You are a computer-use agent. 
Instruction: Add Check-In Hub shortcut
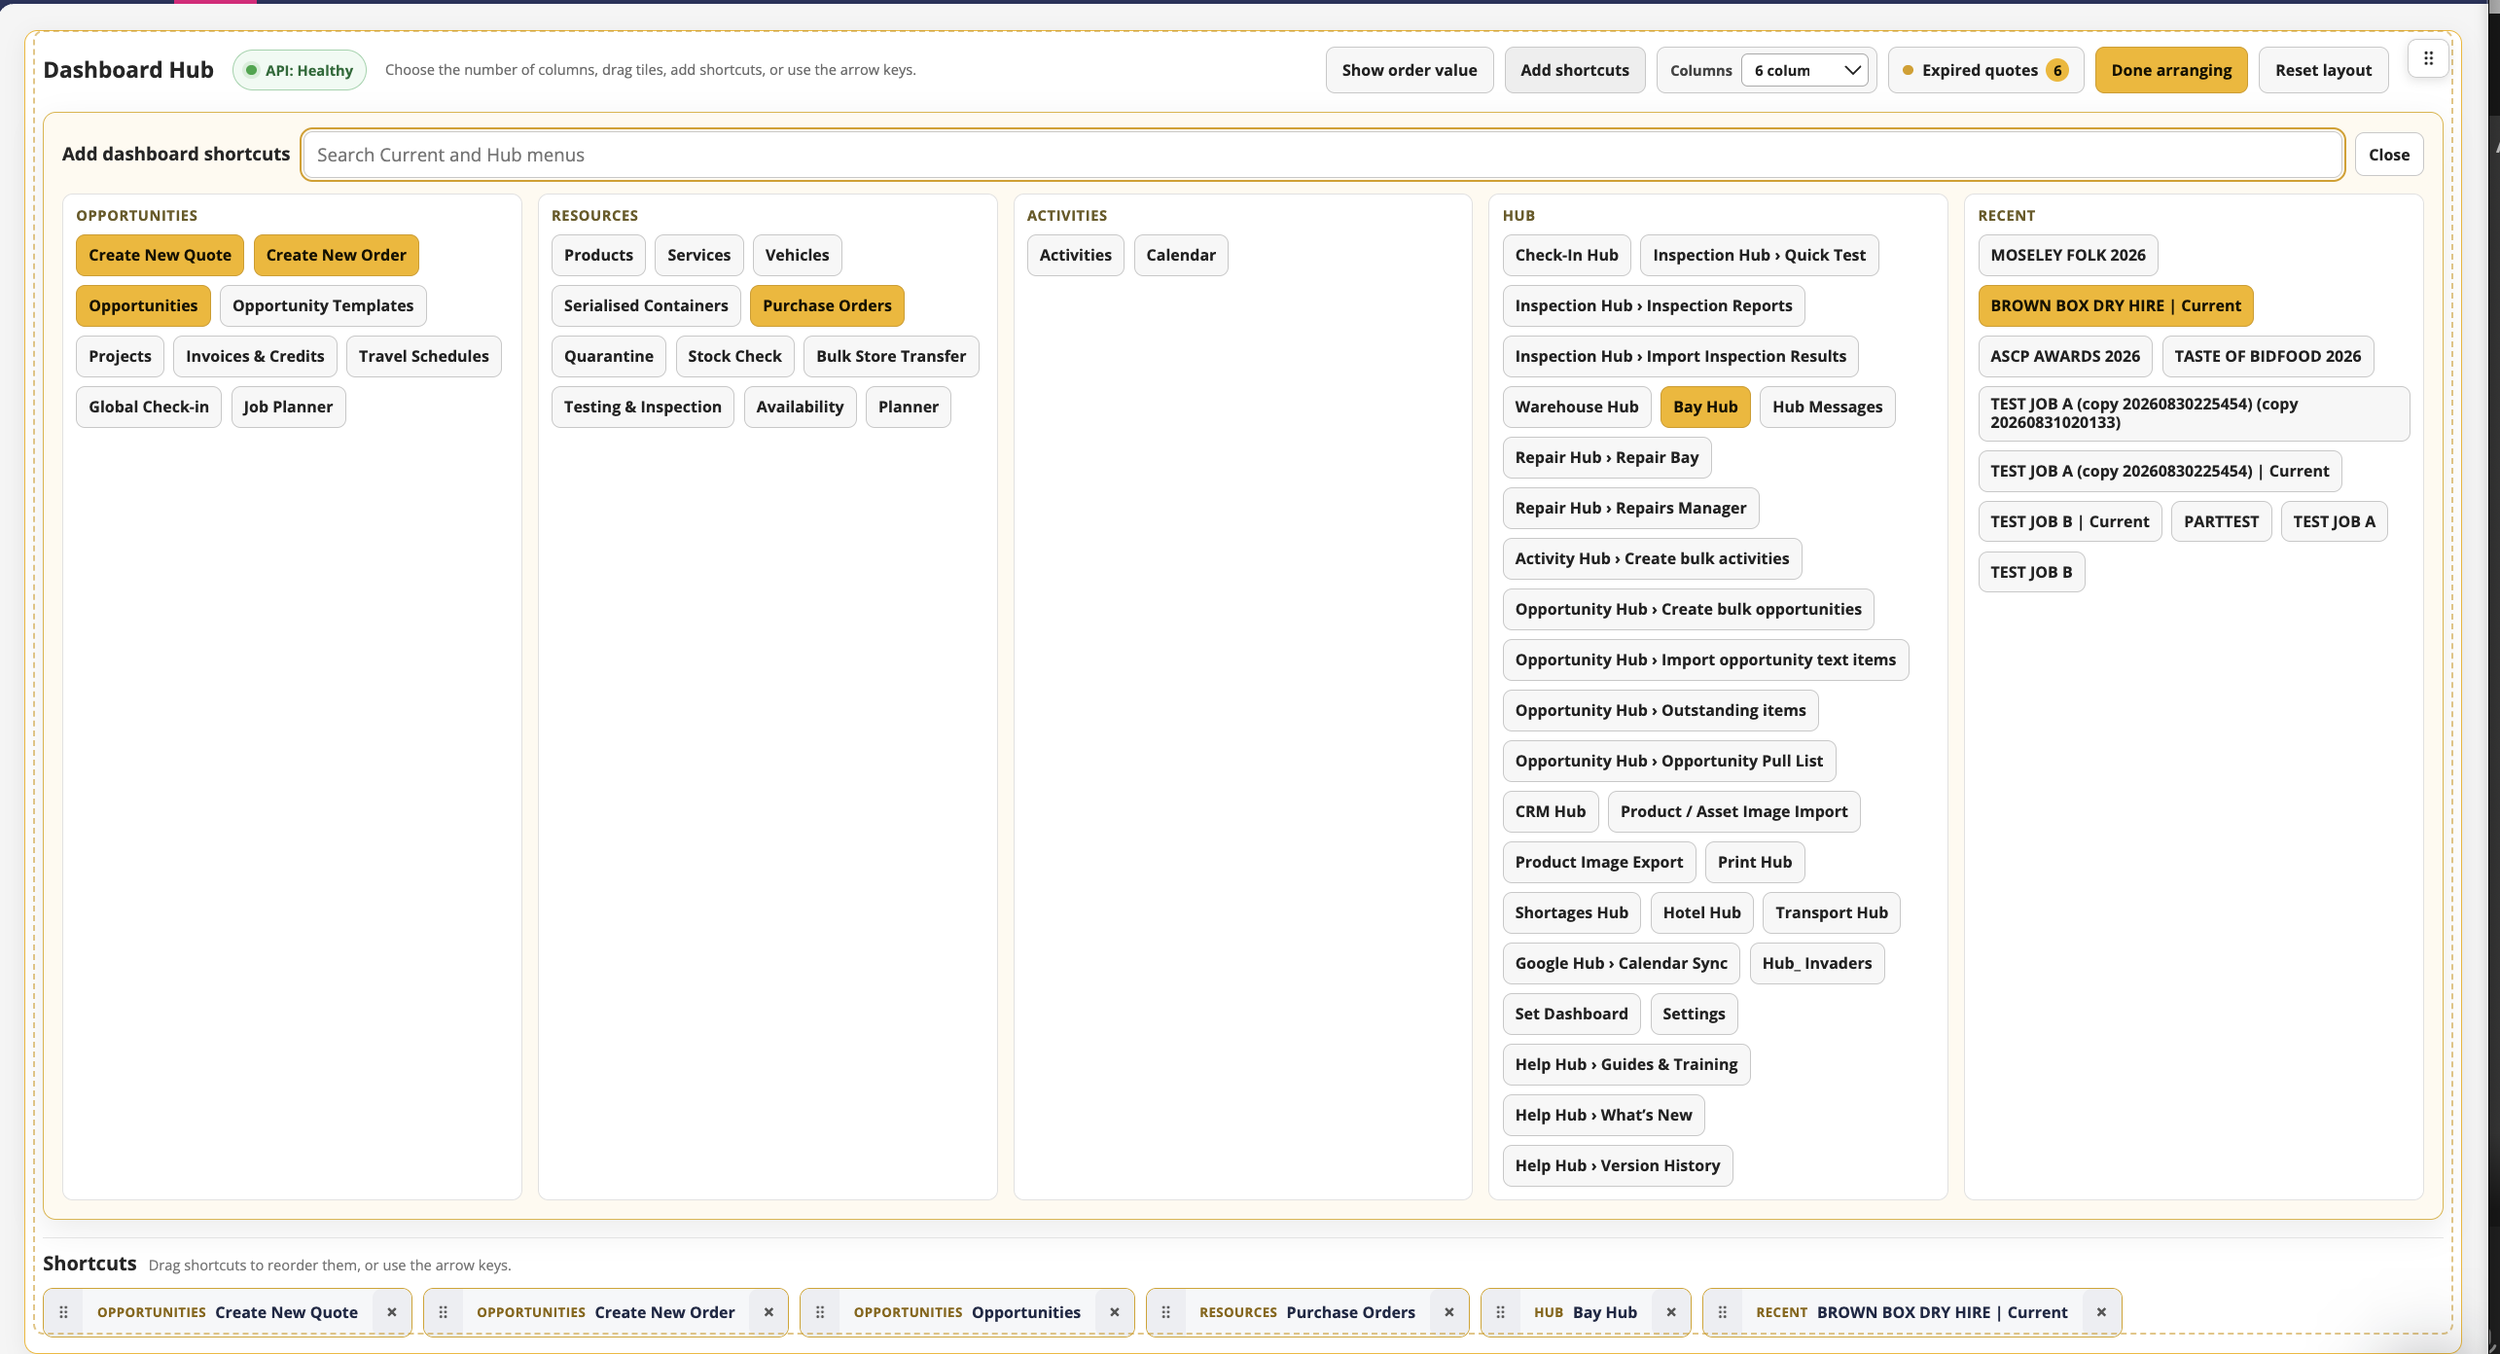click(1566, 255)
